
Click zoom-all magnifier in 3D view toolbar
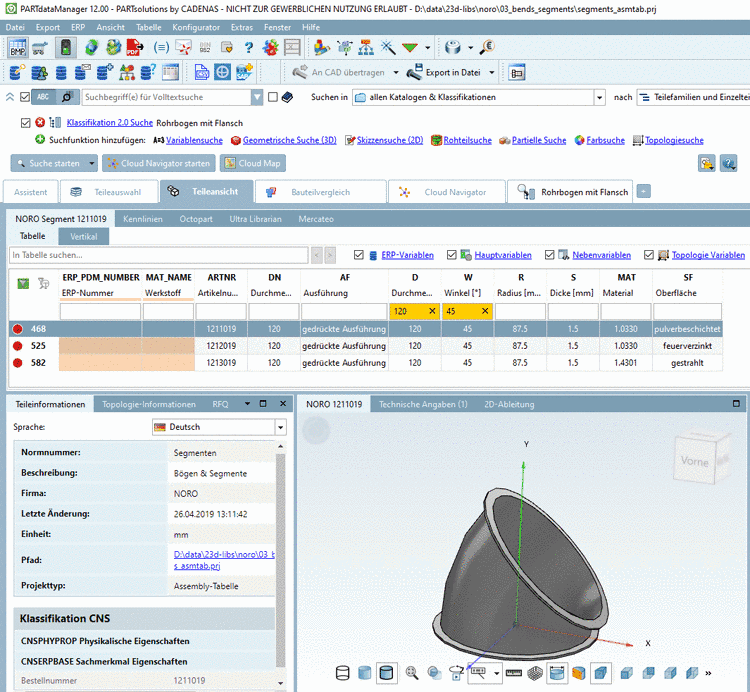[412, 673]
